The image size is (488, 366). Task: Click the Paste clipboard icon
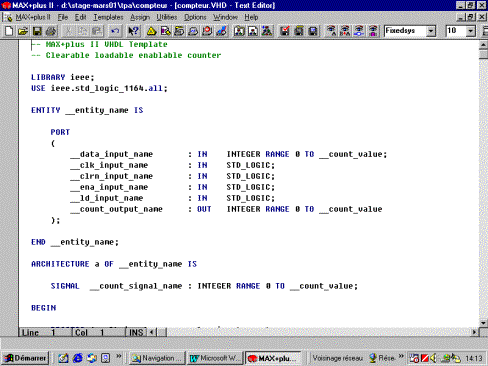[96, 31]
